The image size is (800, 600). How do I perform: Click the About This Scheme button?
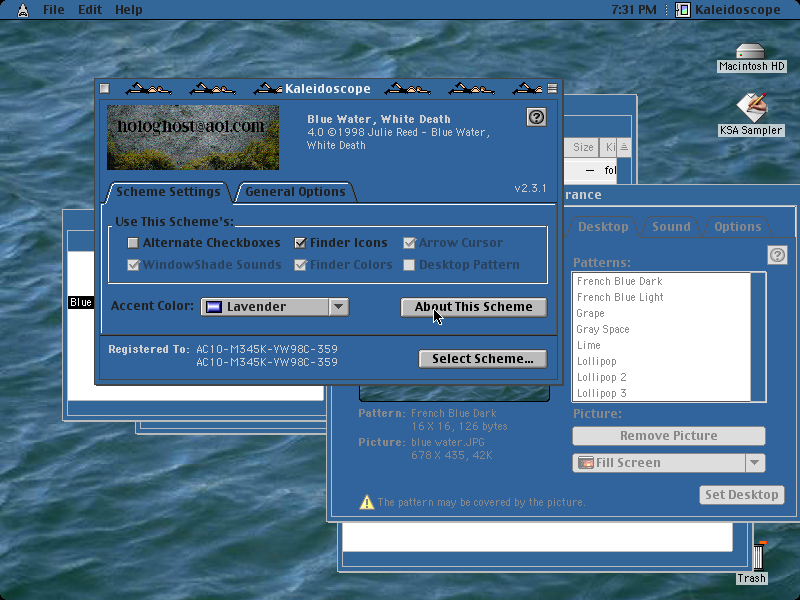point(473,307)
